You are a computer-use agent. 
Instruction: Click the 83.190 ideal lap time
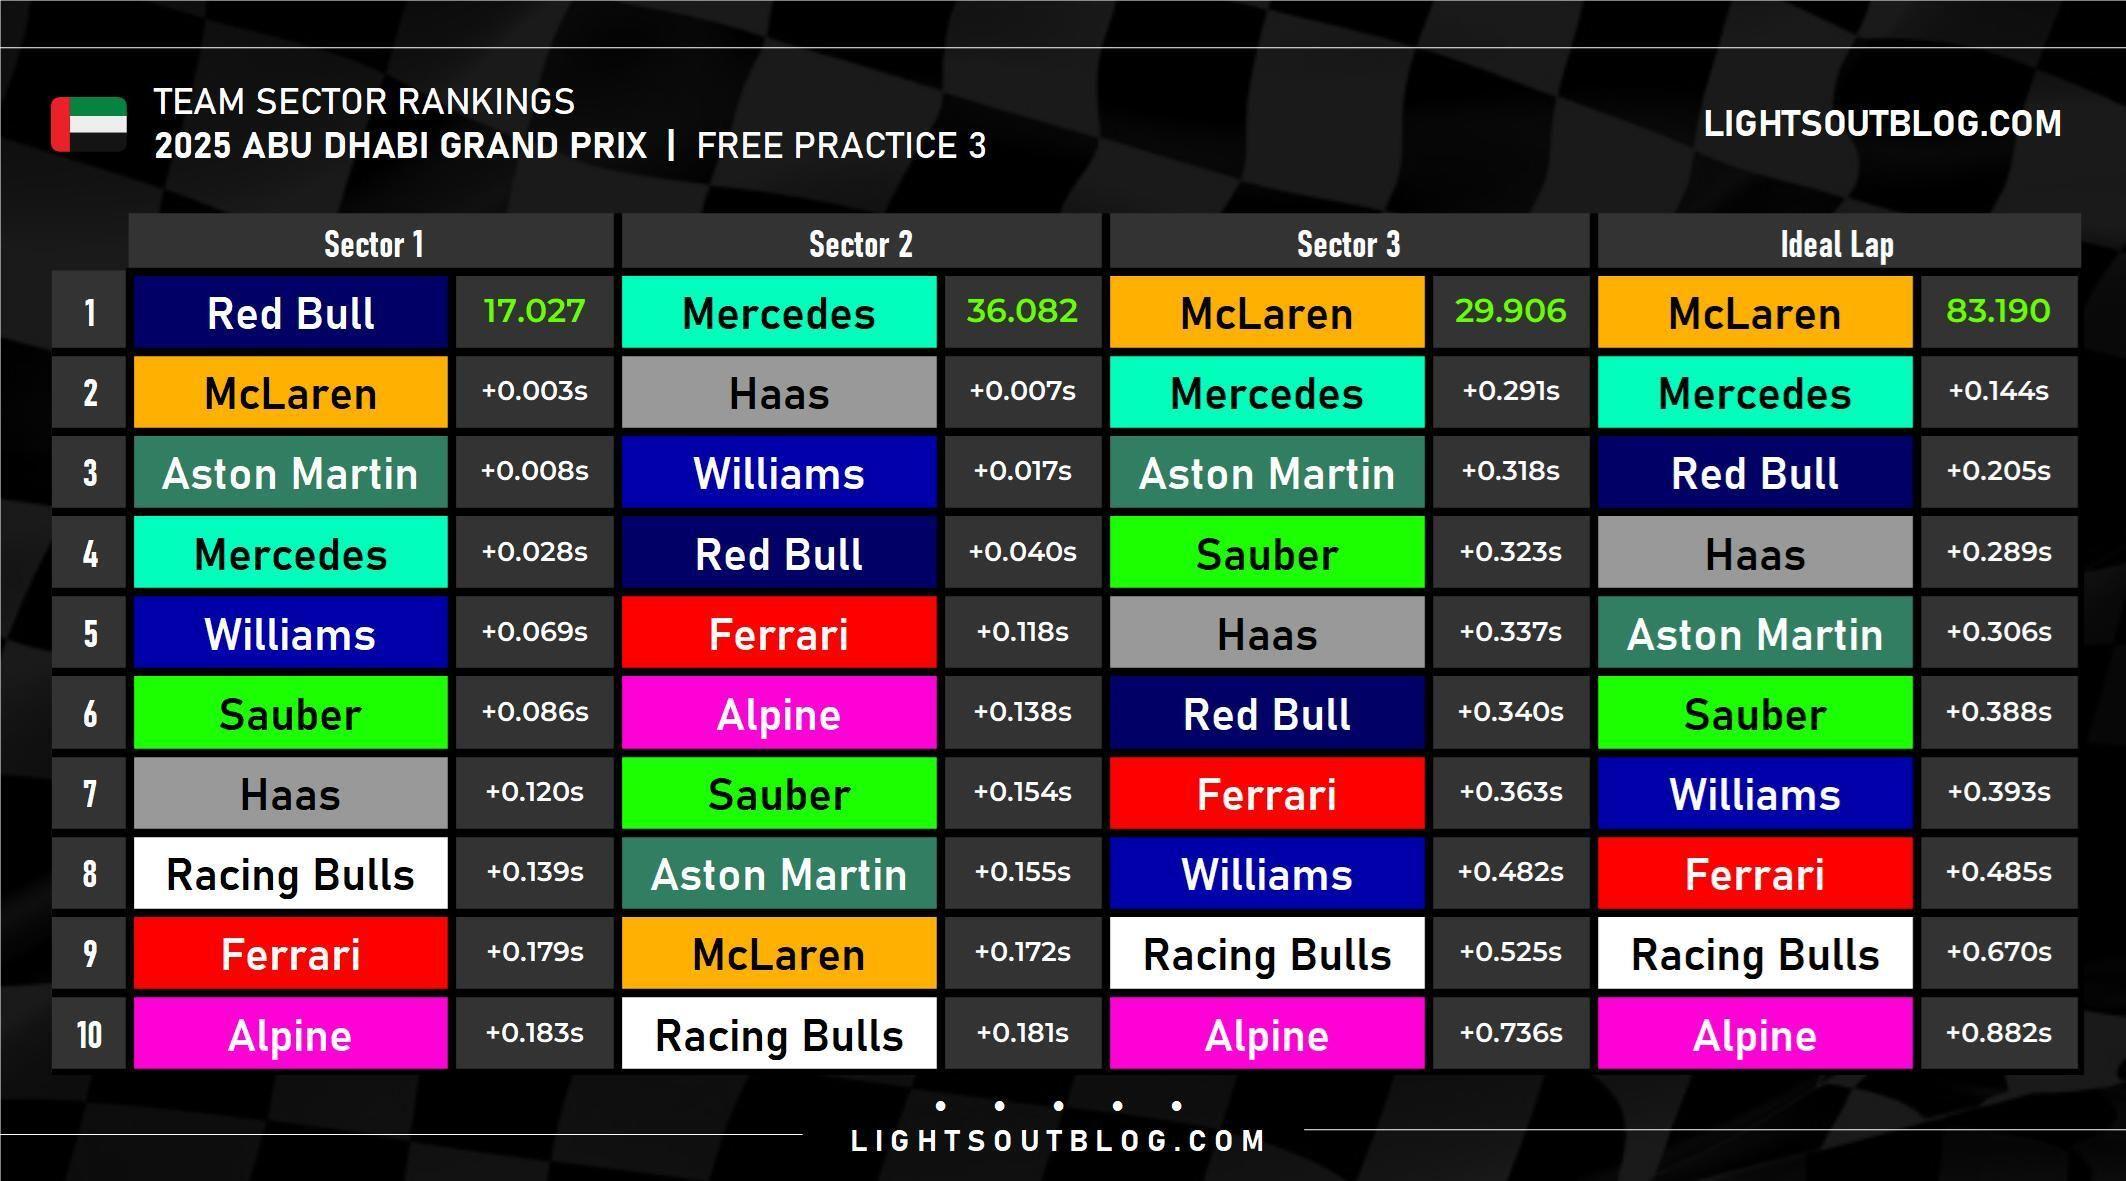tap(1998, 311)
